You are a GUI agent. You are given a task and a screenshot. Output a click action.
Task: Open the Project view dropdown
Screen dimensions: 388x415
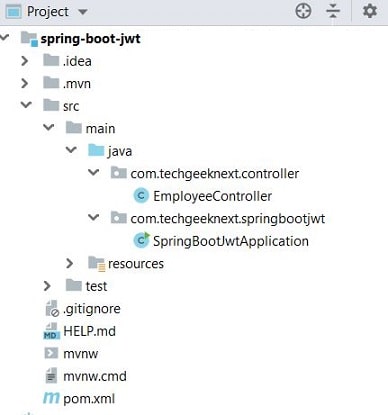pyautogui.click(x=82, y=12)
